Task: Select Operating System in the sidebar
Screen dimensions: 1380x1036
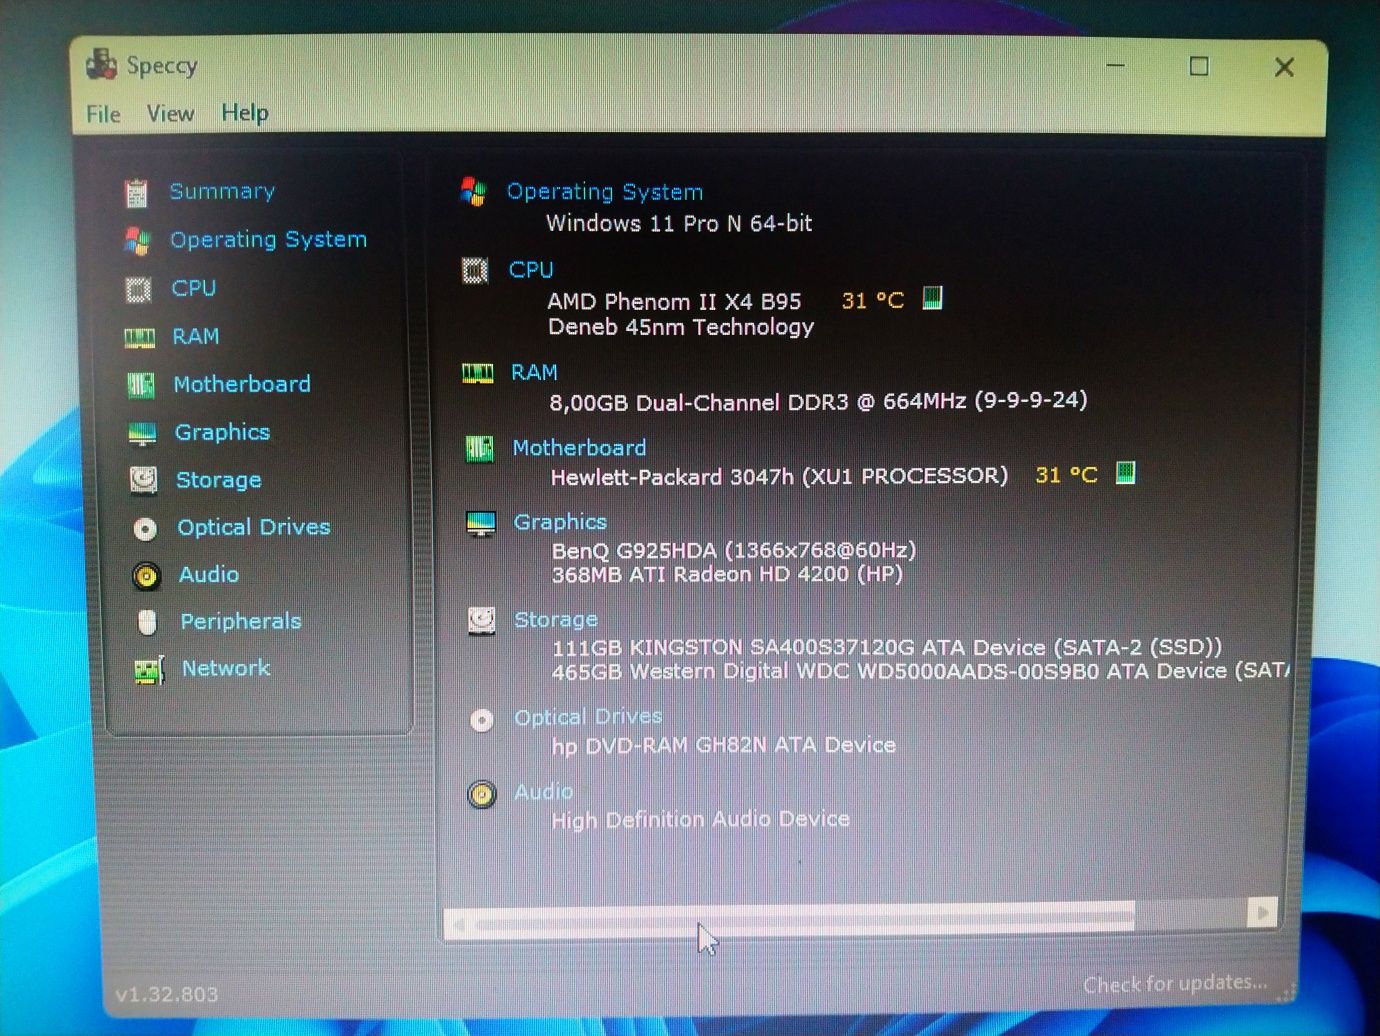Action: [x=268, y=239]
